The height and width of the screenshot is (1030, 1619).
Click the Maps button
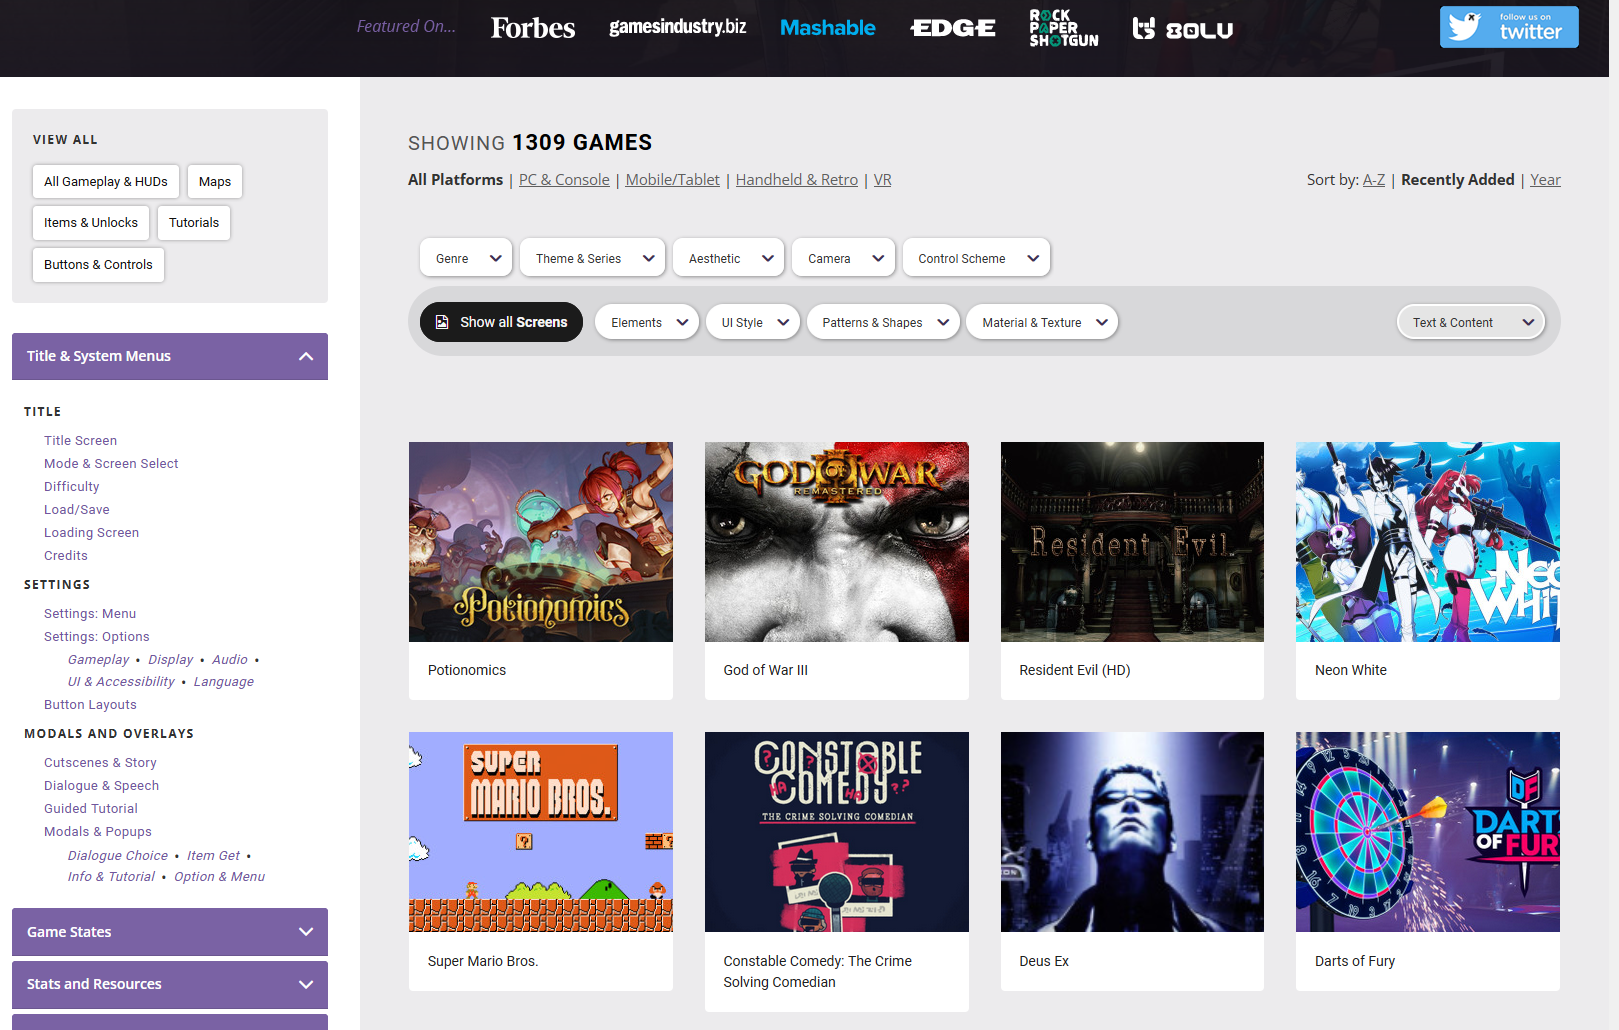coord(215,182)
